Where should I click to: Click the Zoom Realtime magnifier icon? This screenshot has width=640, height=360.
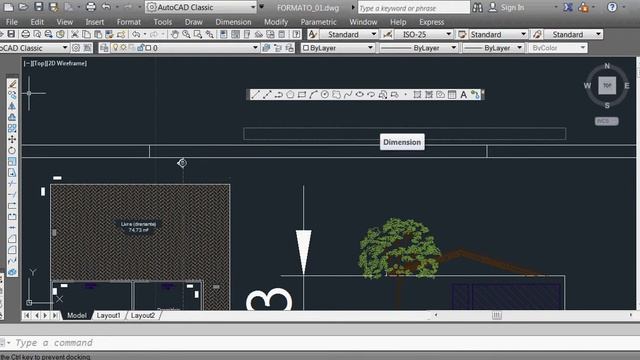[186, 34]
